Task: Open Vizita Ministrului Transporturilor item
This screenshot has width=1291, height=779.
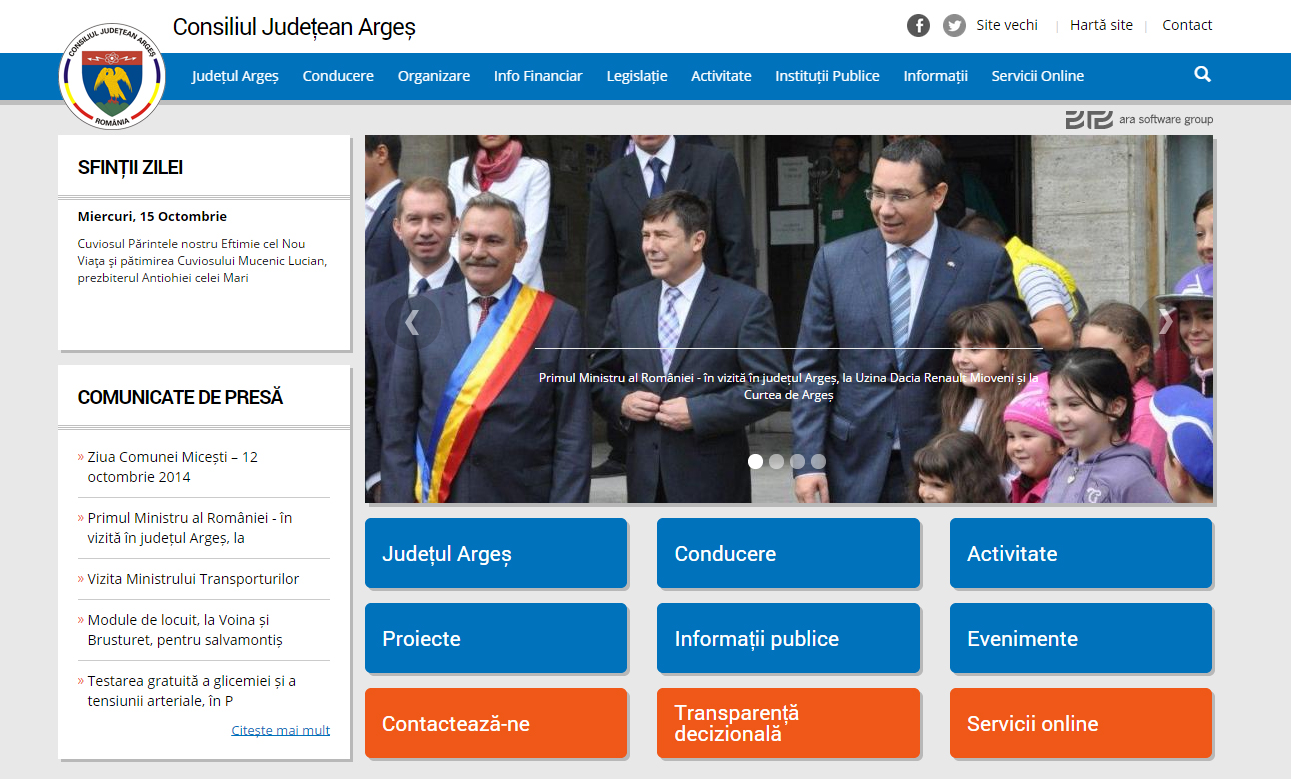Action: click(193, 579)
